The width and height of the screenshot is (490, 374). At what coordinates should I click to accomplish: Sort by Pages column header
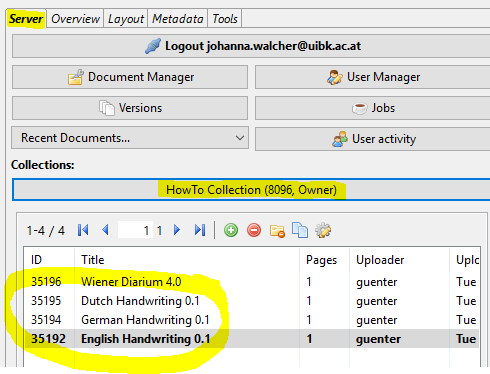[324, 260]
